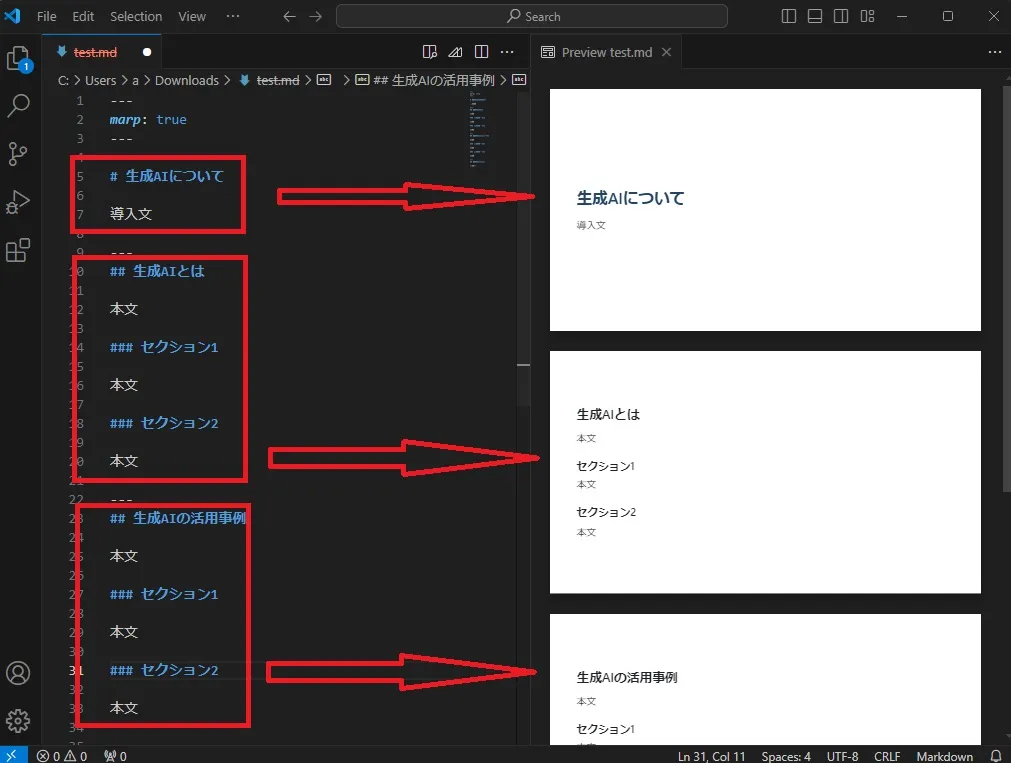The height and width of the screenshot is (763, 1011).
Task: Show errors and warnings count
Action: tap(62, 756)
